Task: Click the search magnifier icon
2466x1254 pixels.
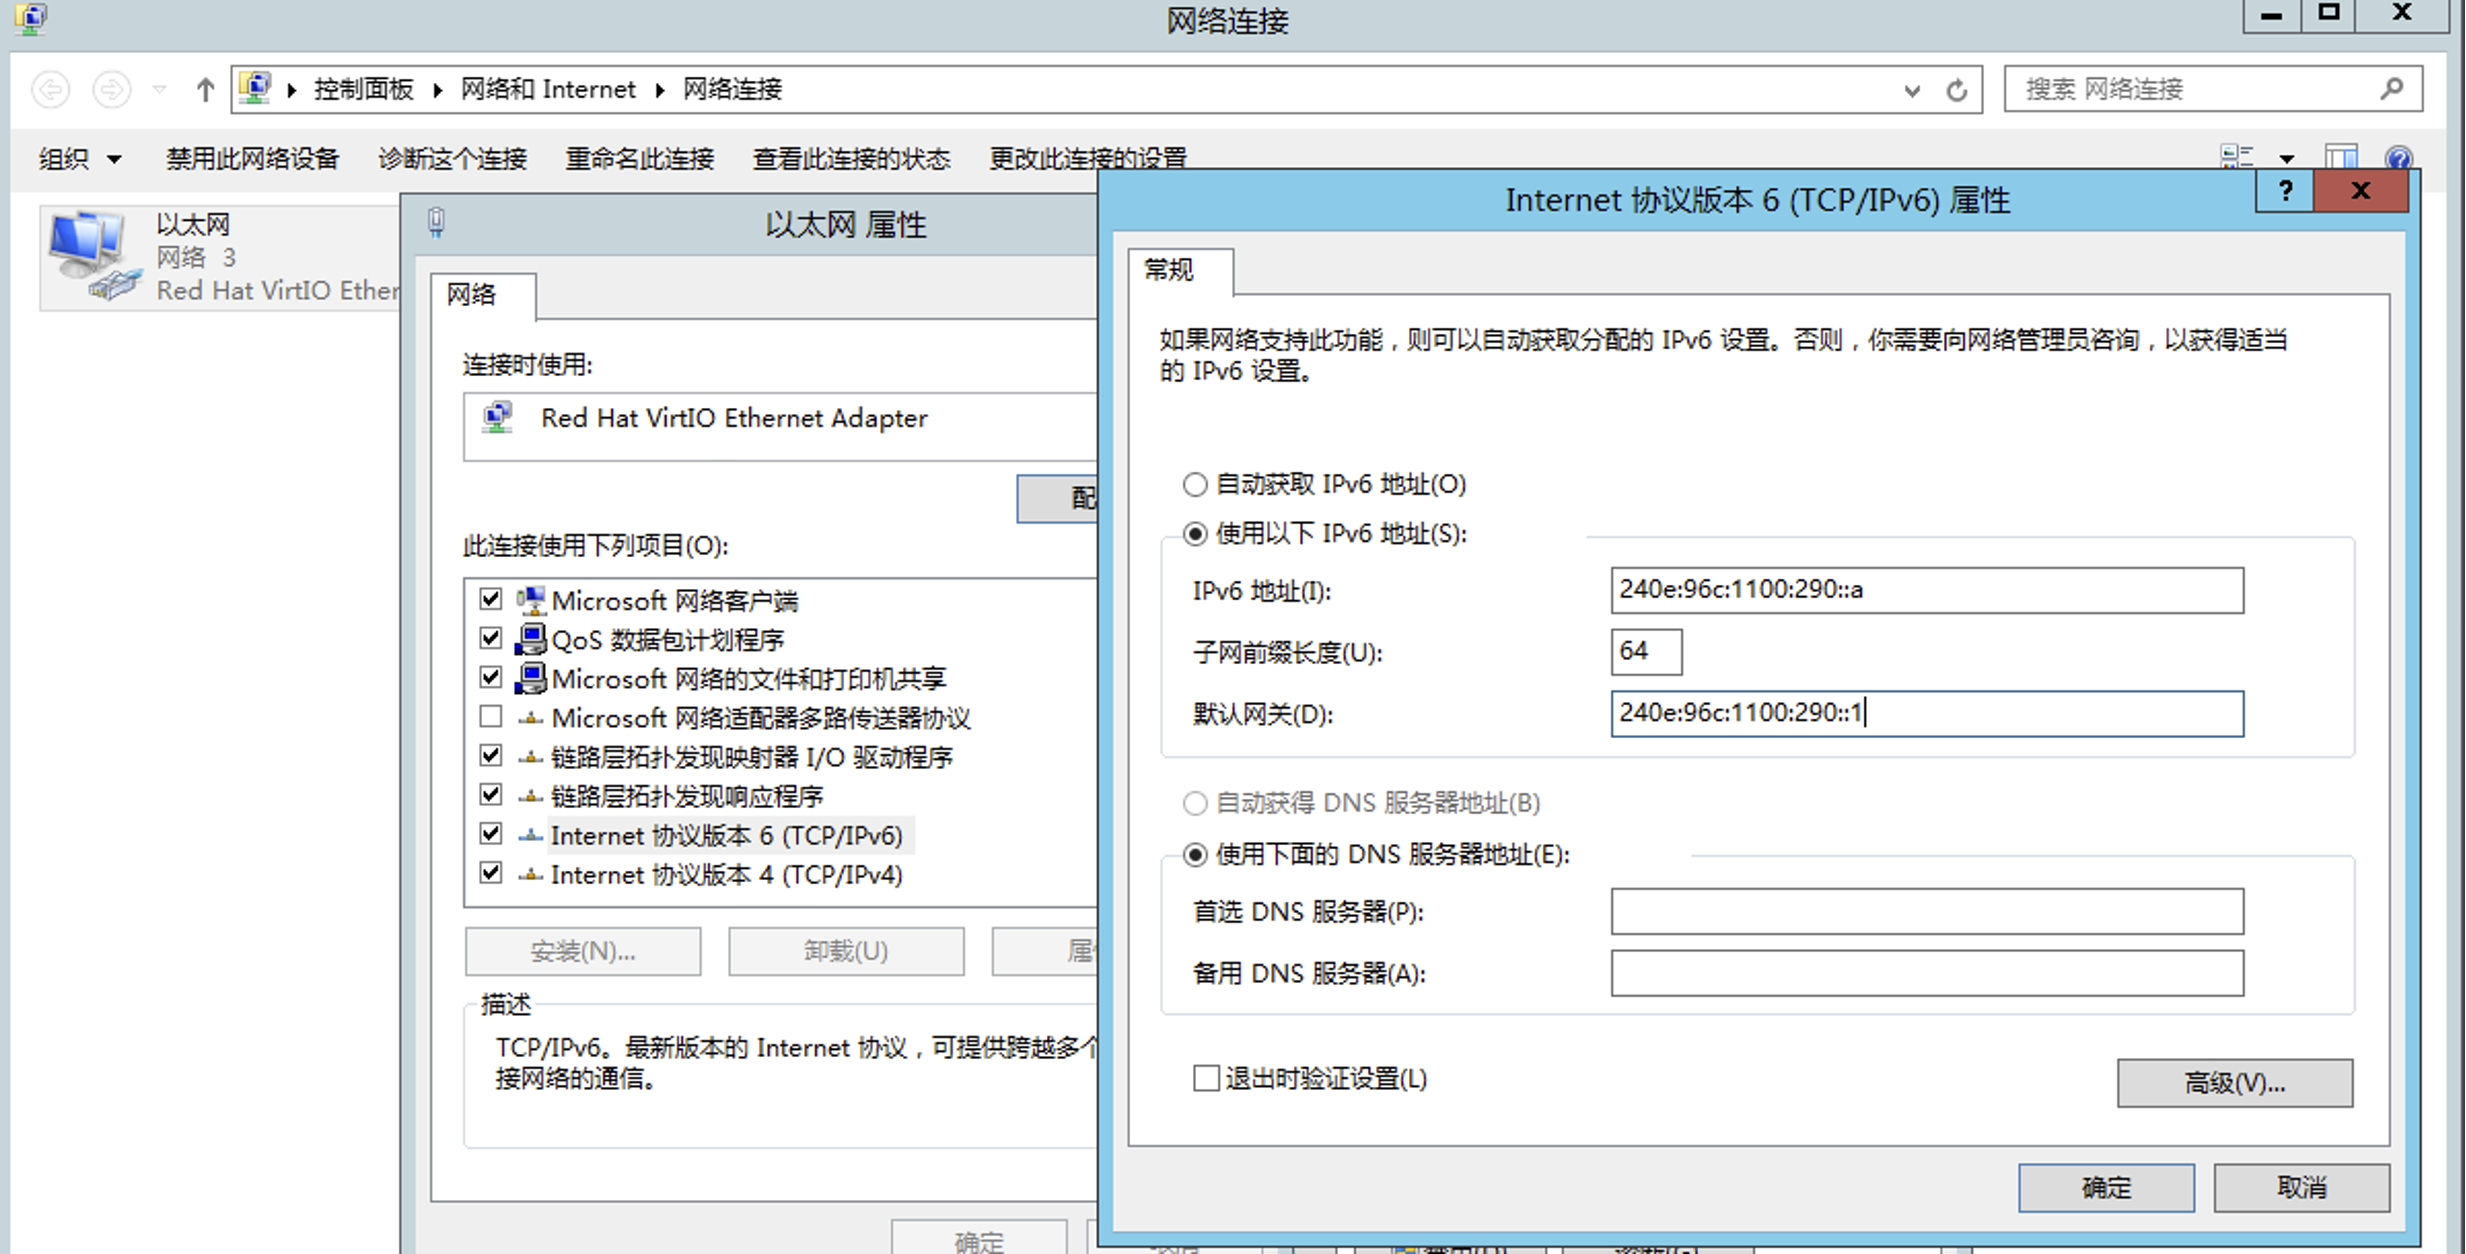Action: [2392, 89]
